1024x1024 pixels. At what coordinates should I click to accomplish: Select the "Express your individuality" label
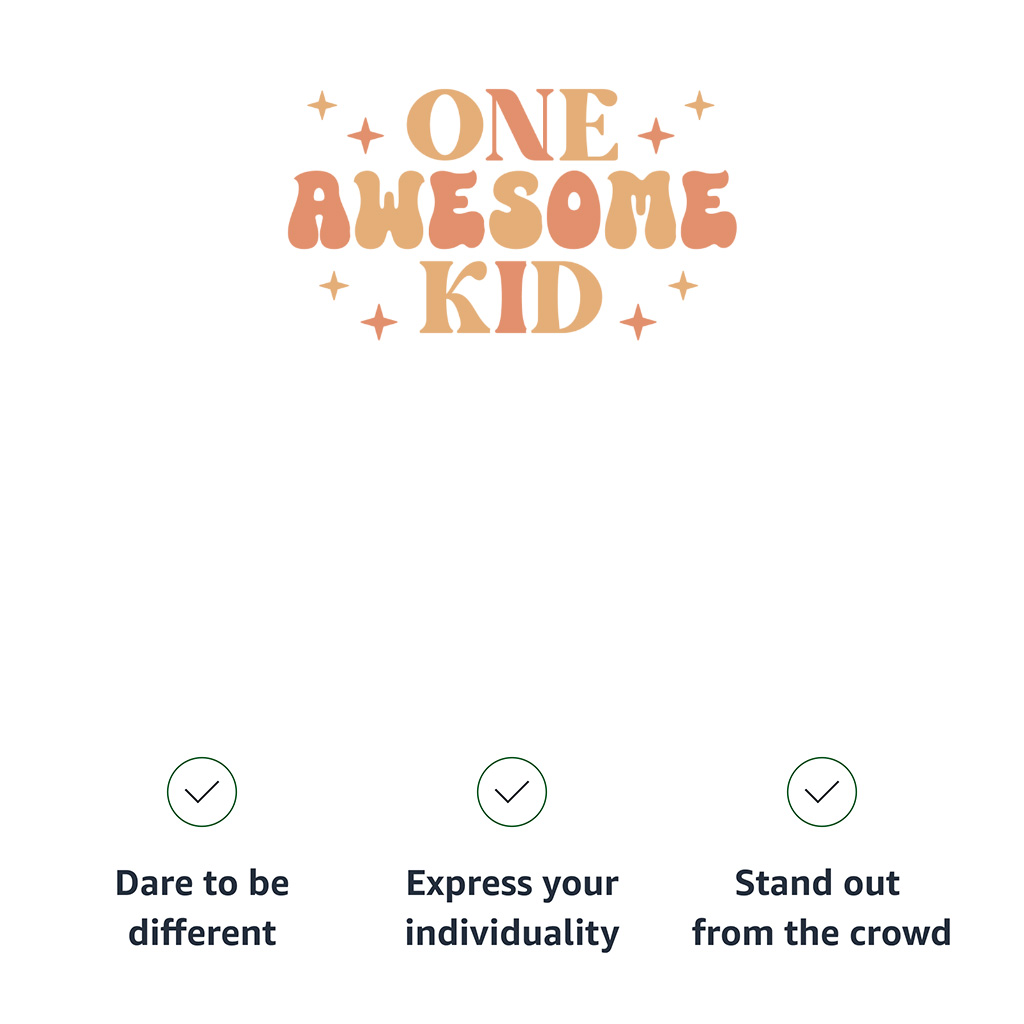512,908
